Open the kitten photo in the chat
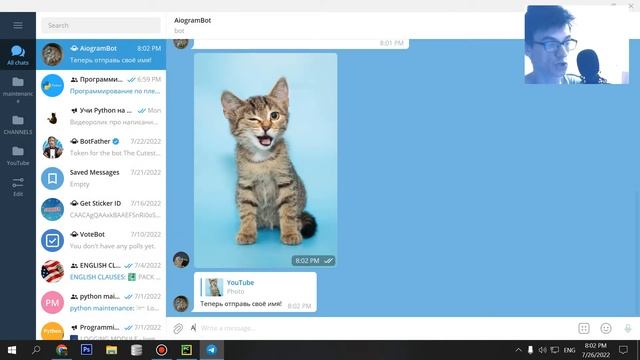Viewport: 640px width, 360px height. coord(265,160)
